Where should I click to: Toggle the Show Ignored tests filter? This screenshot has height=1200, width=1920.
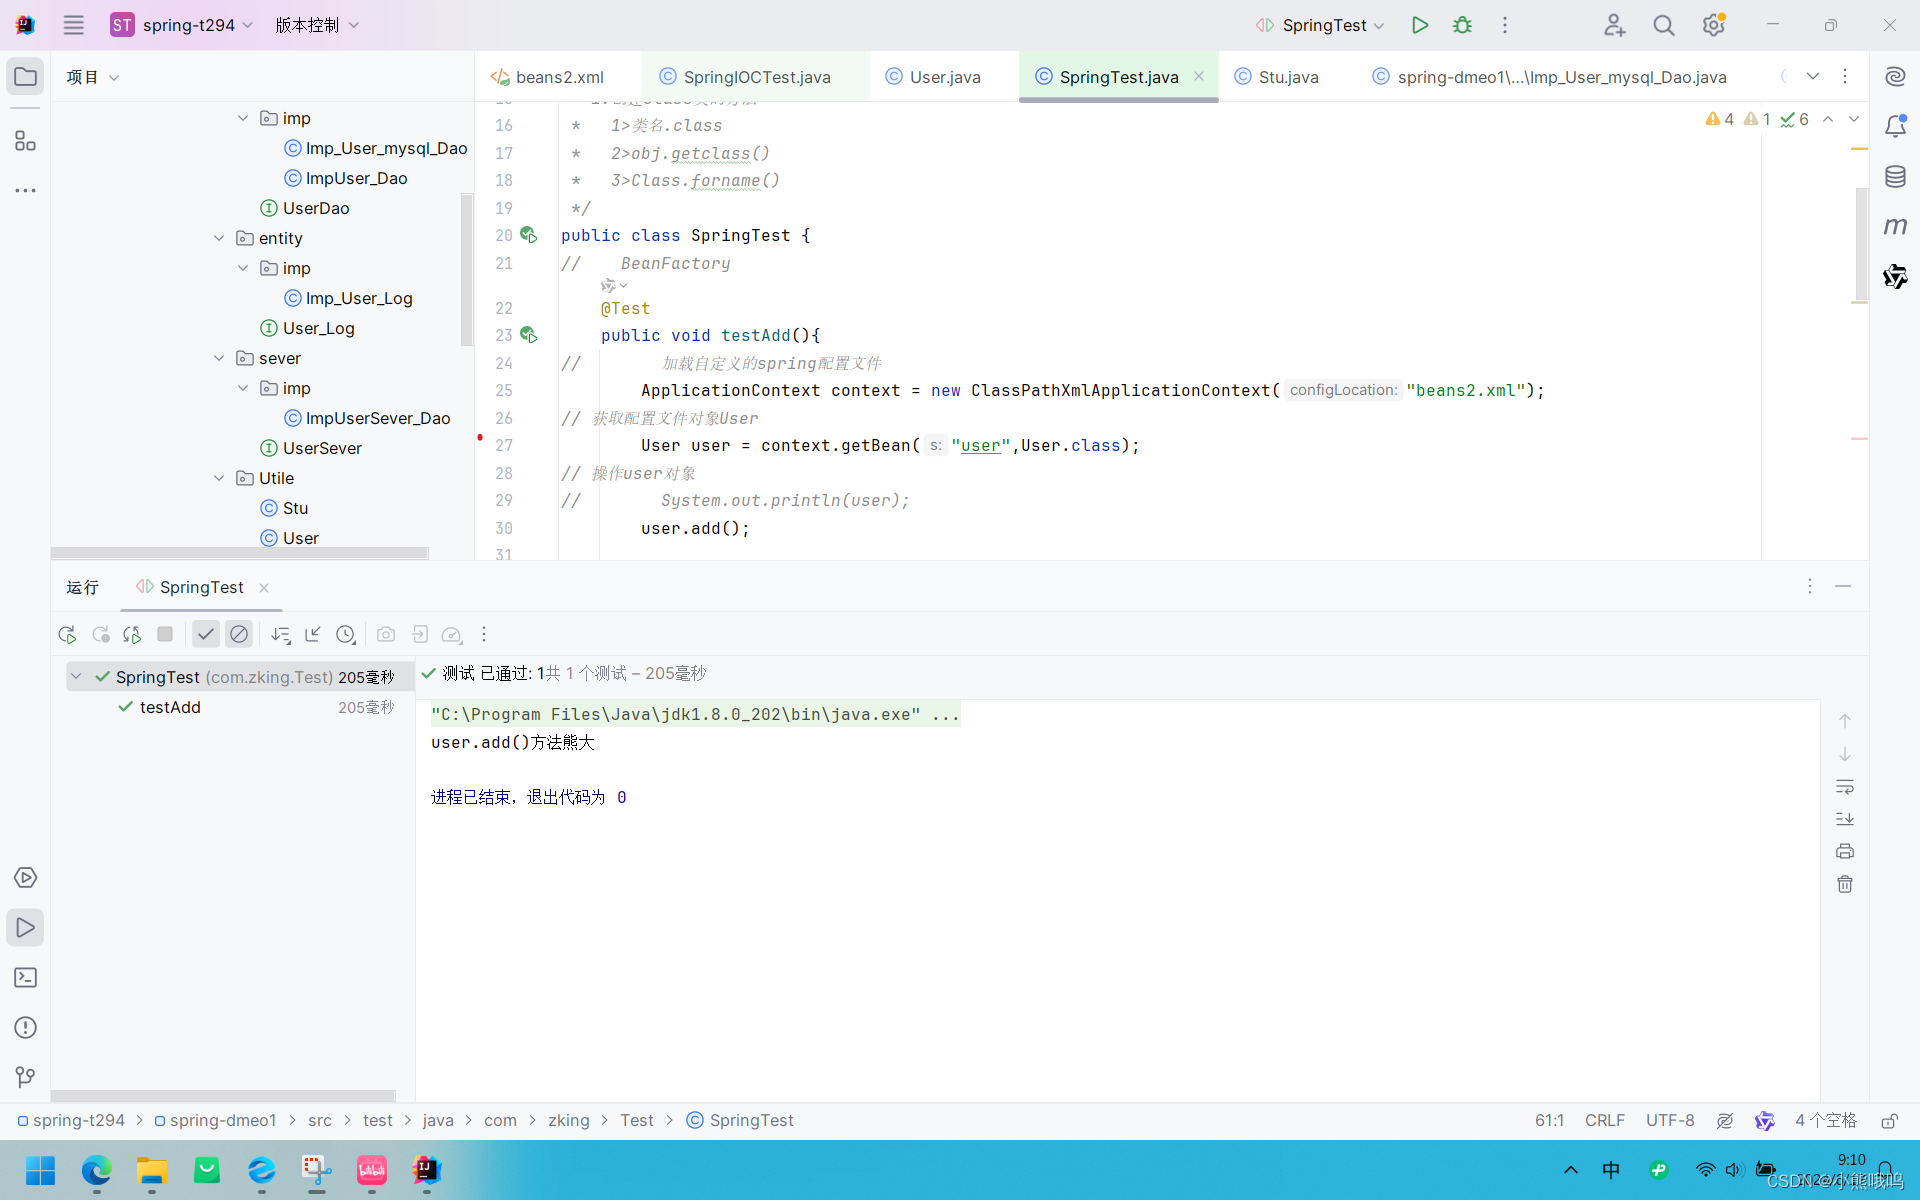pyautogui.click(x=238, y=634)
